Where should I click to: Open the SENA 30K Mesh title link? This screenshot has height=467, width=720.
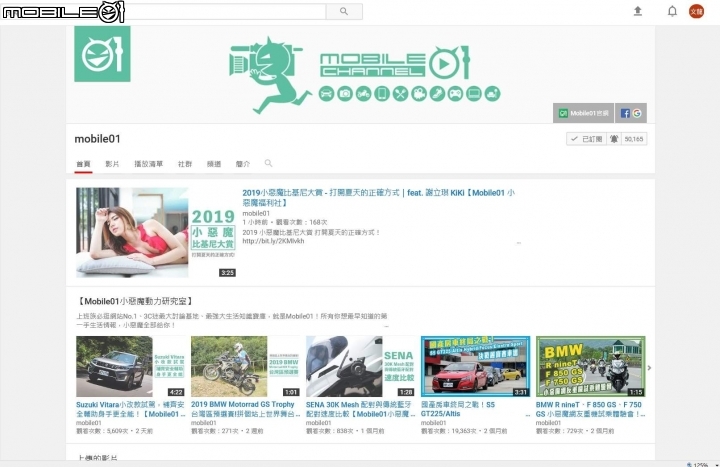[360, 409]
